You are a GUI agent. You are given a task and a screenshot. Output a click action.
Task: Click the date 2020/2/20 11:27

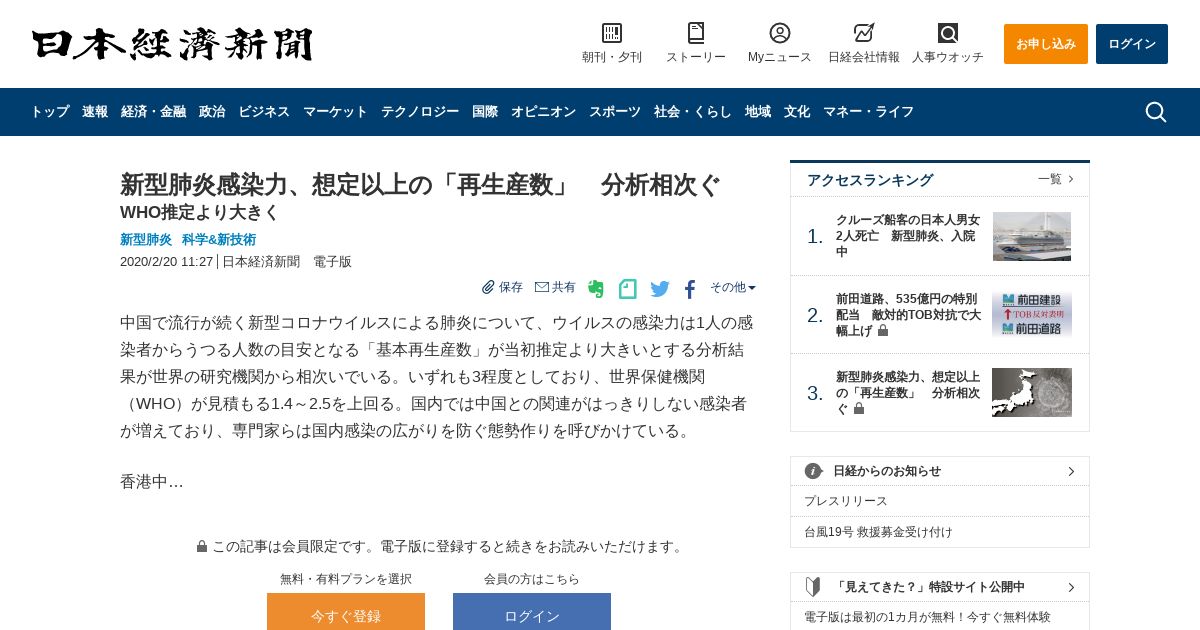click(x=166, y=261)
